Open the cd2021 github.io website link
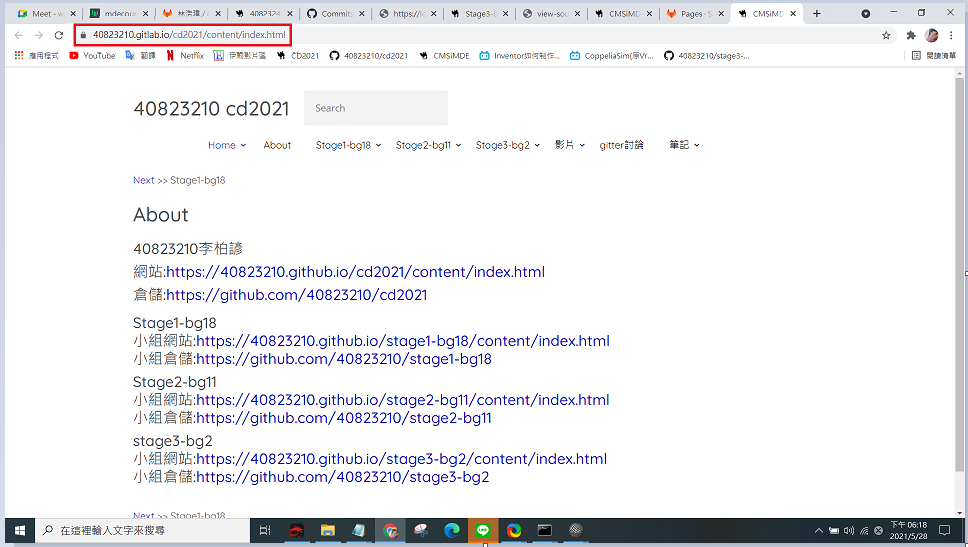 (x=356, y=272)
